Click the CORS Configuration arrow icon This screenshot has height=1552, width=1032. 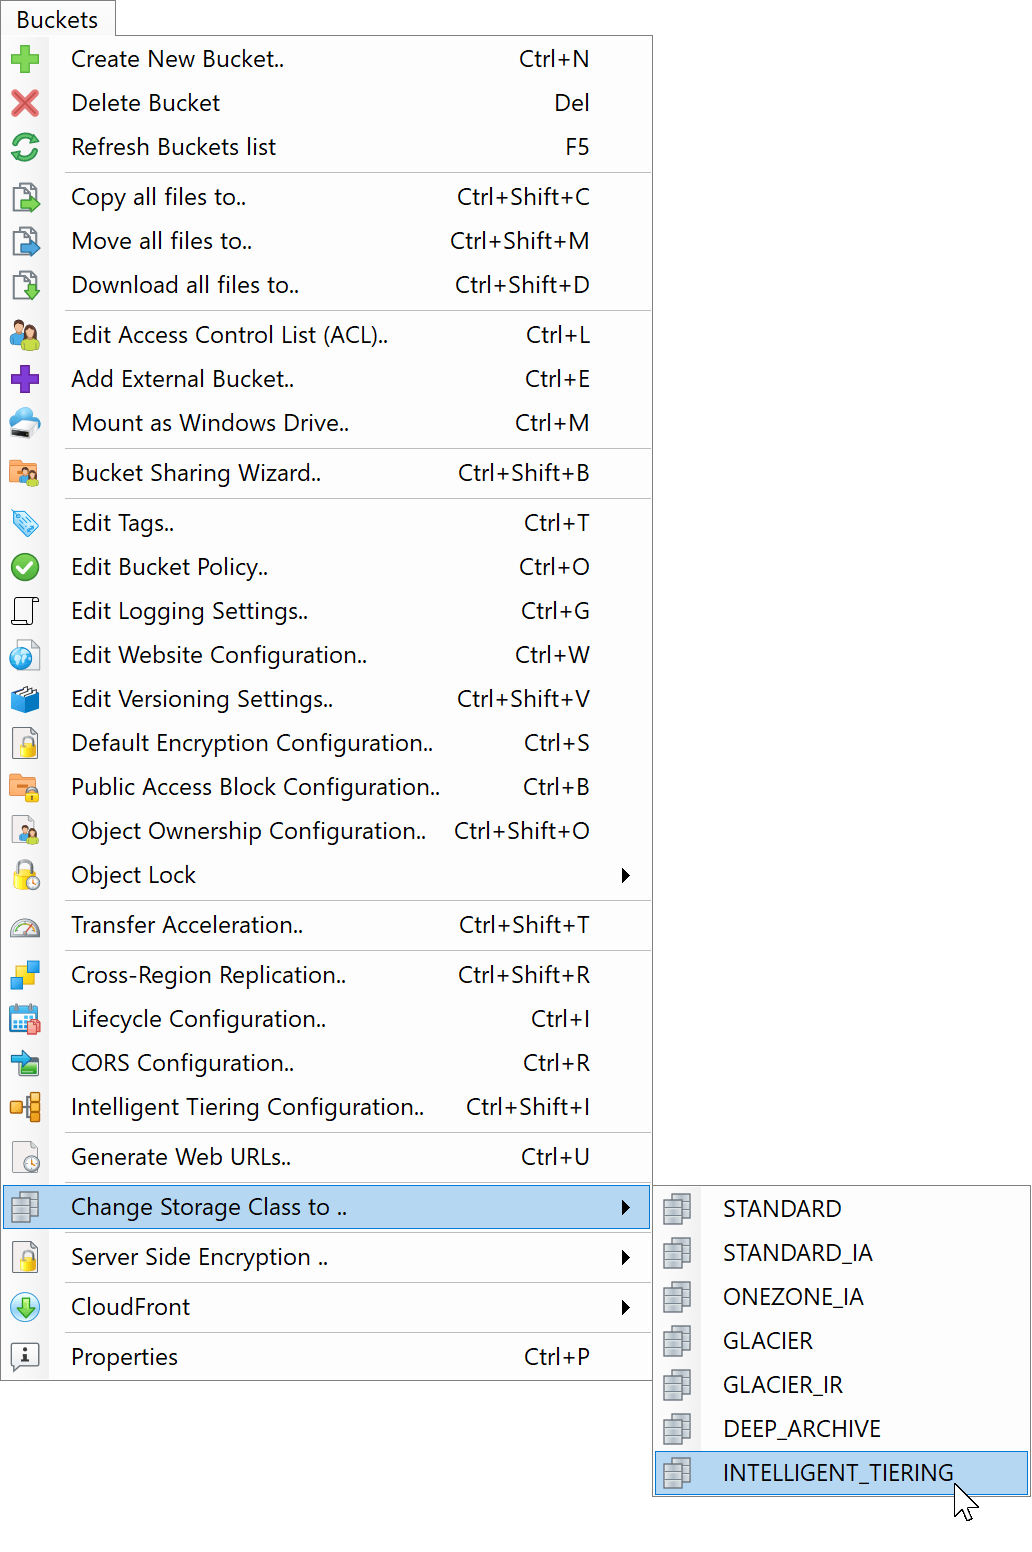[x=25, y=1063]
